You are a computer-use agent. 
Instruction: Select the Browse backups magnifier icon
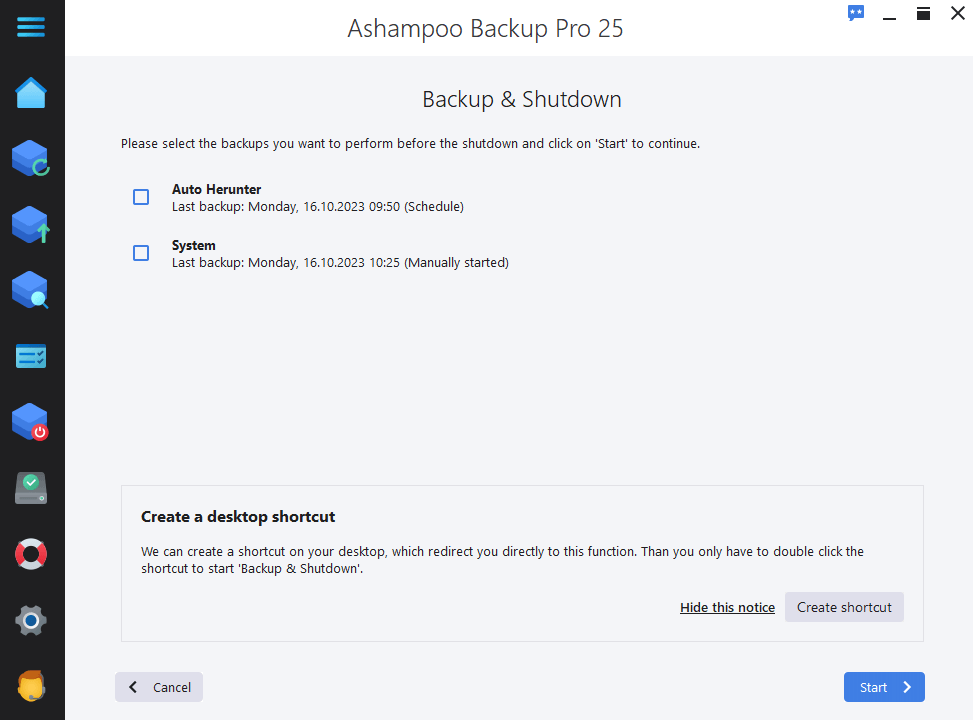(x=31, y=290)
